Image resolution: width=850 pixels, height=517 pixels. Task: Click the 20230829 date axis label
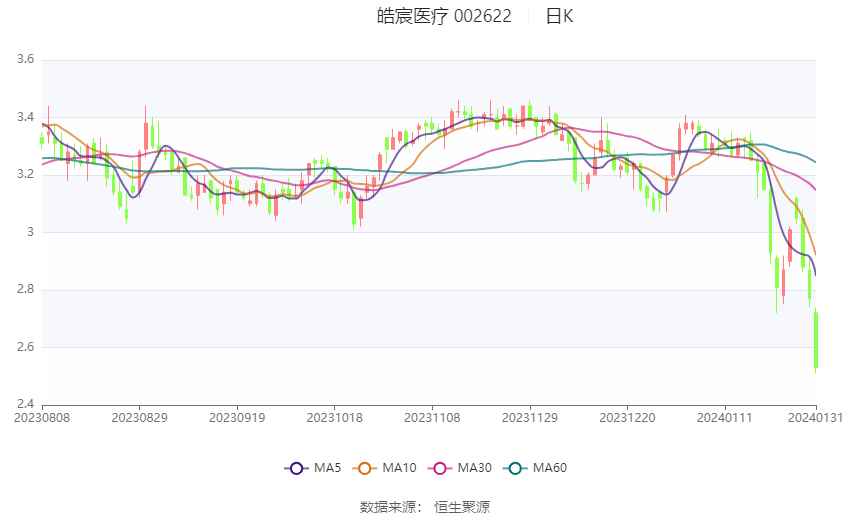point(139,418)
